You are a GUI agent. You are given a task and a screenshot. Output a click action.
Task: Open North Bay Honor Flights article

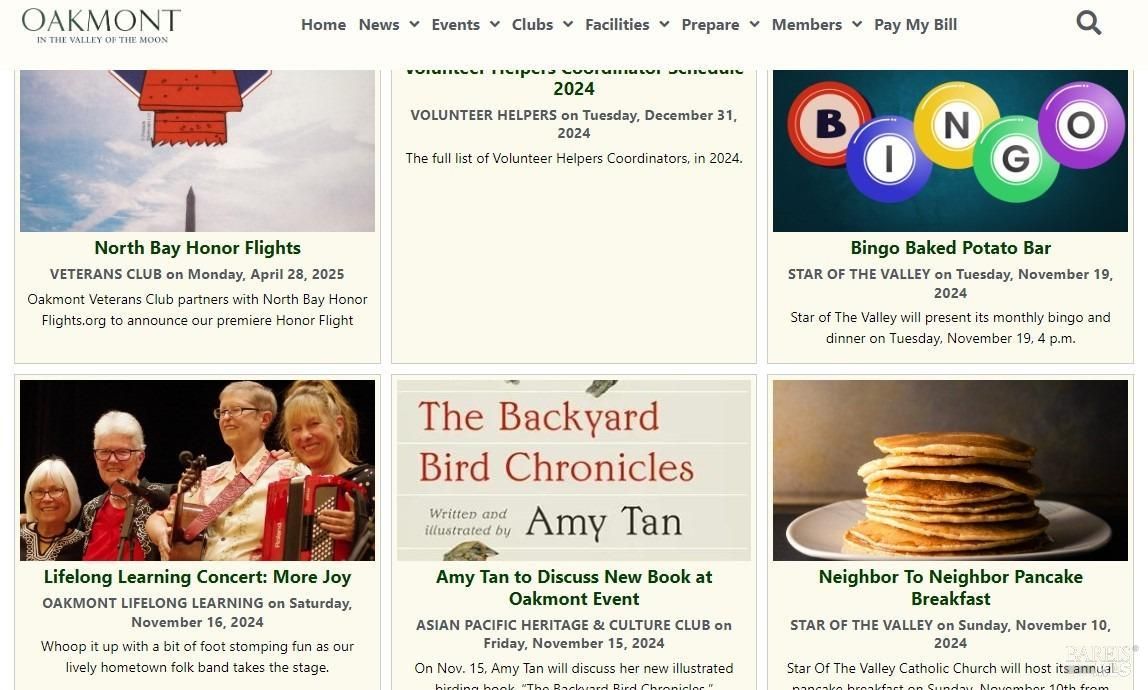point(197,248)
